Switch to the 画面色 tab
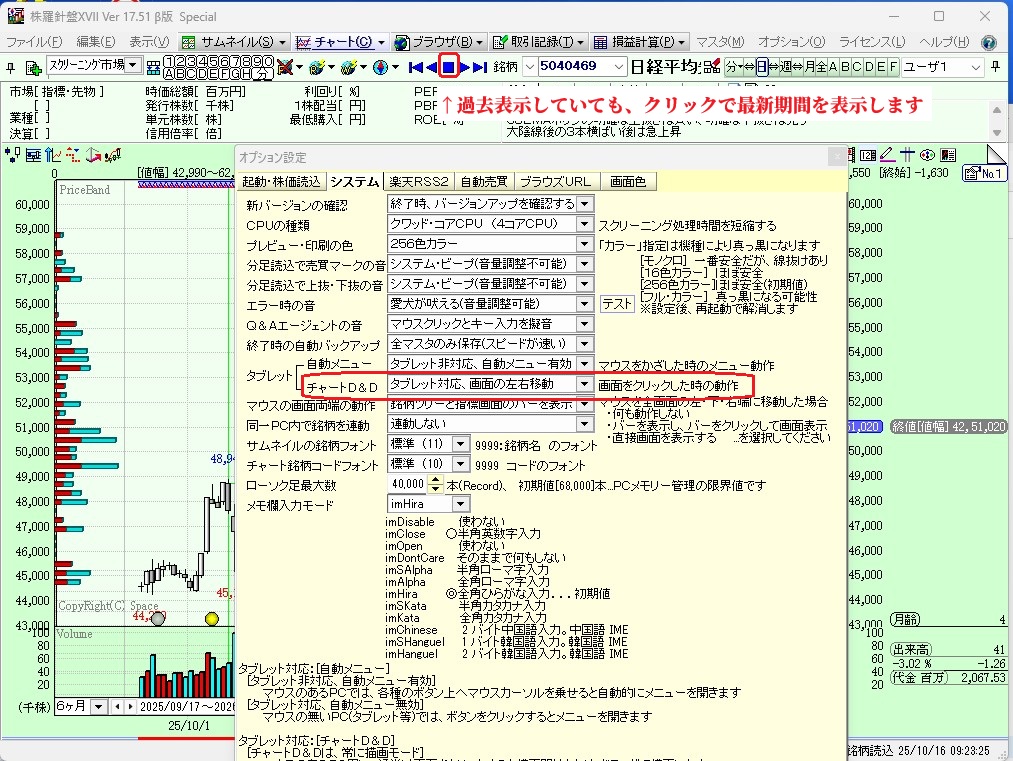The width and height of the screenshot is (1013, 761). click(x=628, y=181)
